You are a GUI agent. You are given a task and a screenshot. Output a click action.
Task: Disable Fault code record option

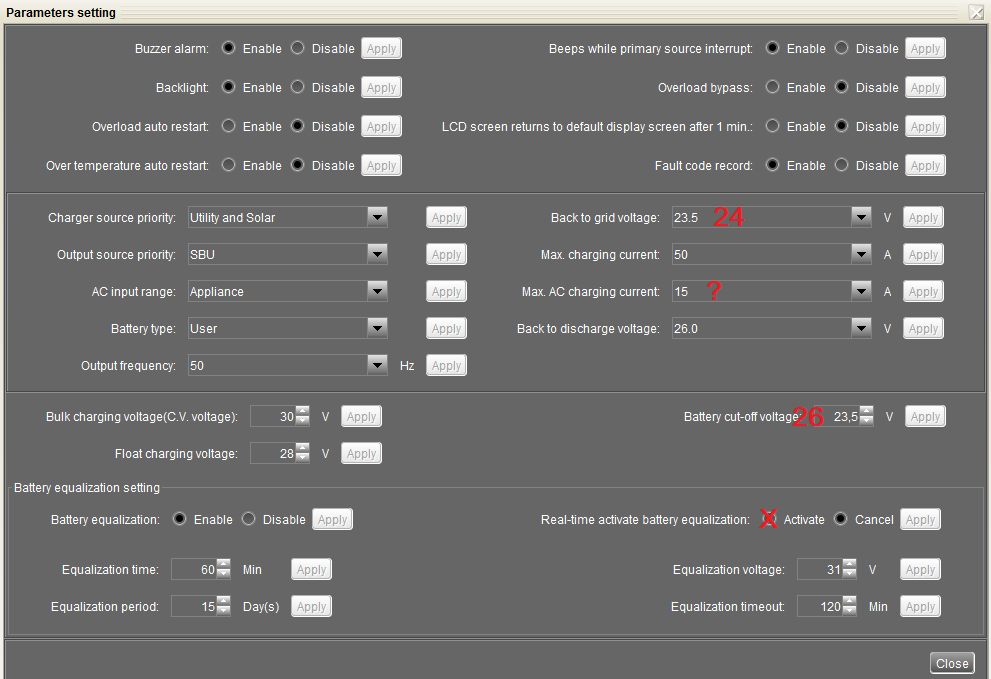pyautogui.click(x=842, y=166)
